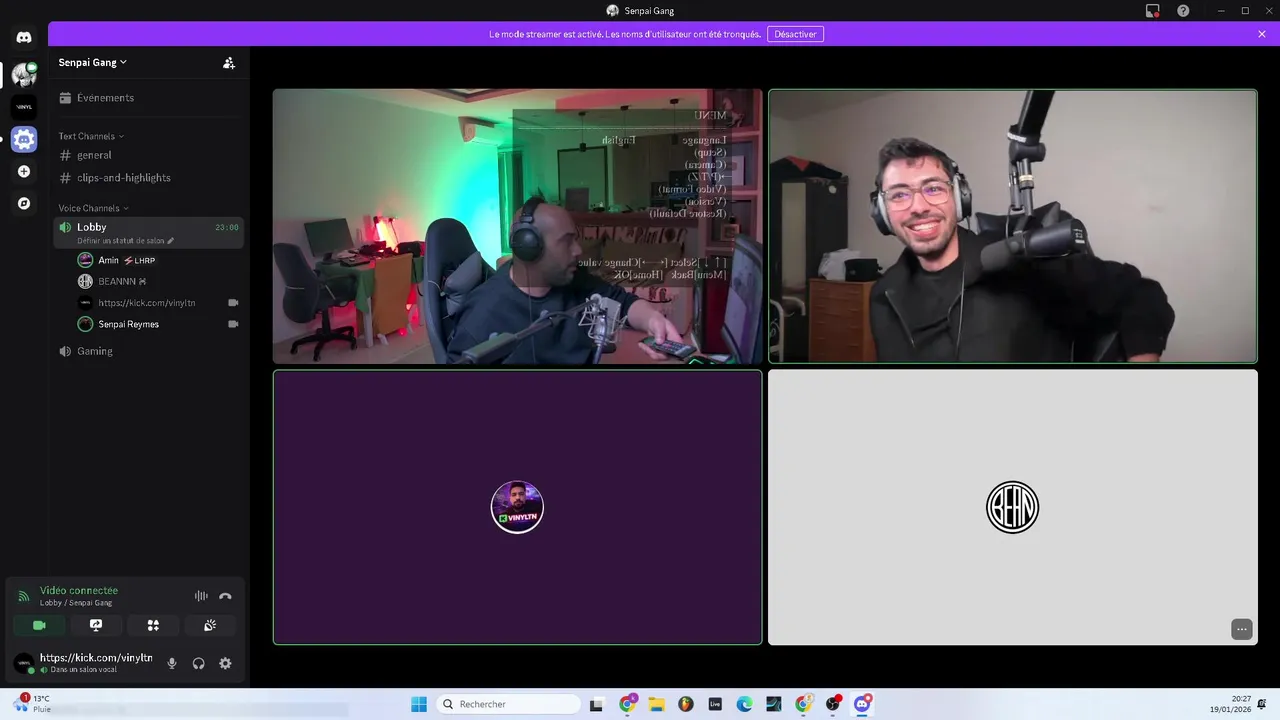
Task: Click the VINYLTN avatar in purple tile
Action: (x=517, y=507)
